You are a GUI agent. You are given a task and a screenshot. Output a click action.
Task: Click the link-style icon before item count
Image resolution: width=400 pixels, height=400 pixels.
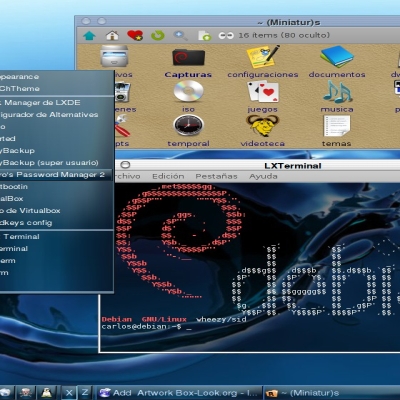(x=226, y=35)
